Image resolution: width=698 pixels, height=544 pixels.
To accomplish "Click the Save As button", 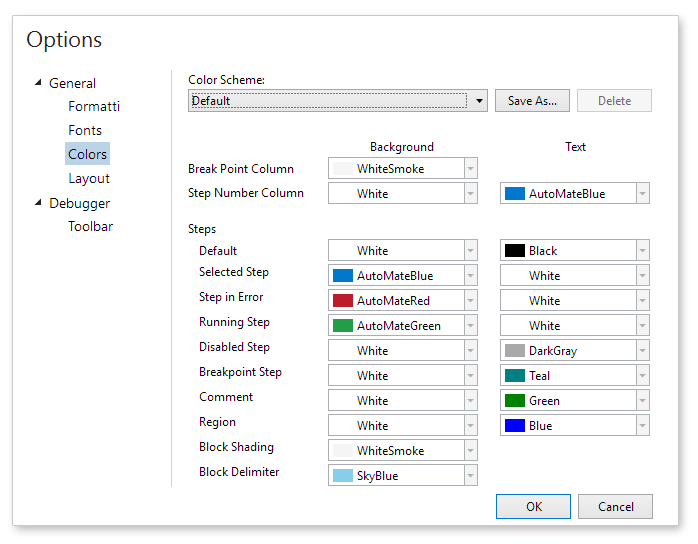I will (x=532, y=101).
